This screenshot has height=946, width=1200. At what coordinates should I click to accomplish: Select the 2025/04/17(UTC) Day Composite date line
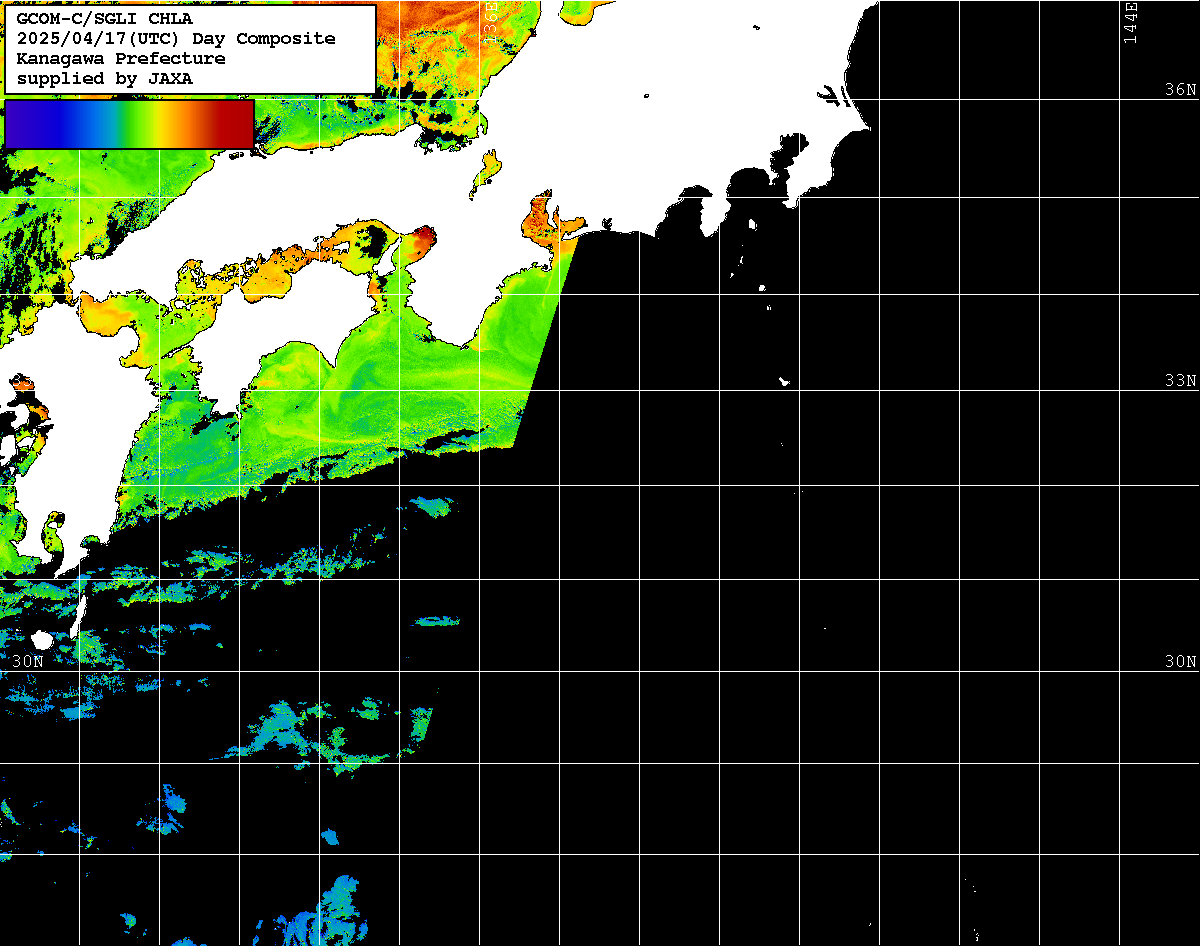click(176, 38)
